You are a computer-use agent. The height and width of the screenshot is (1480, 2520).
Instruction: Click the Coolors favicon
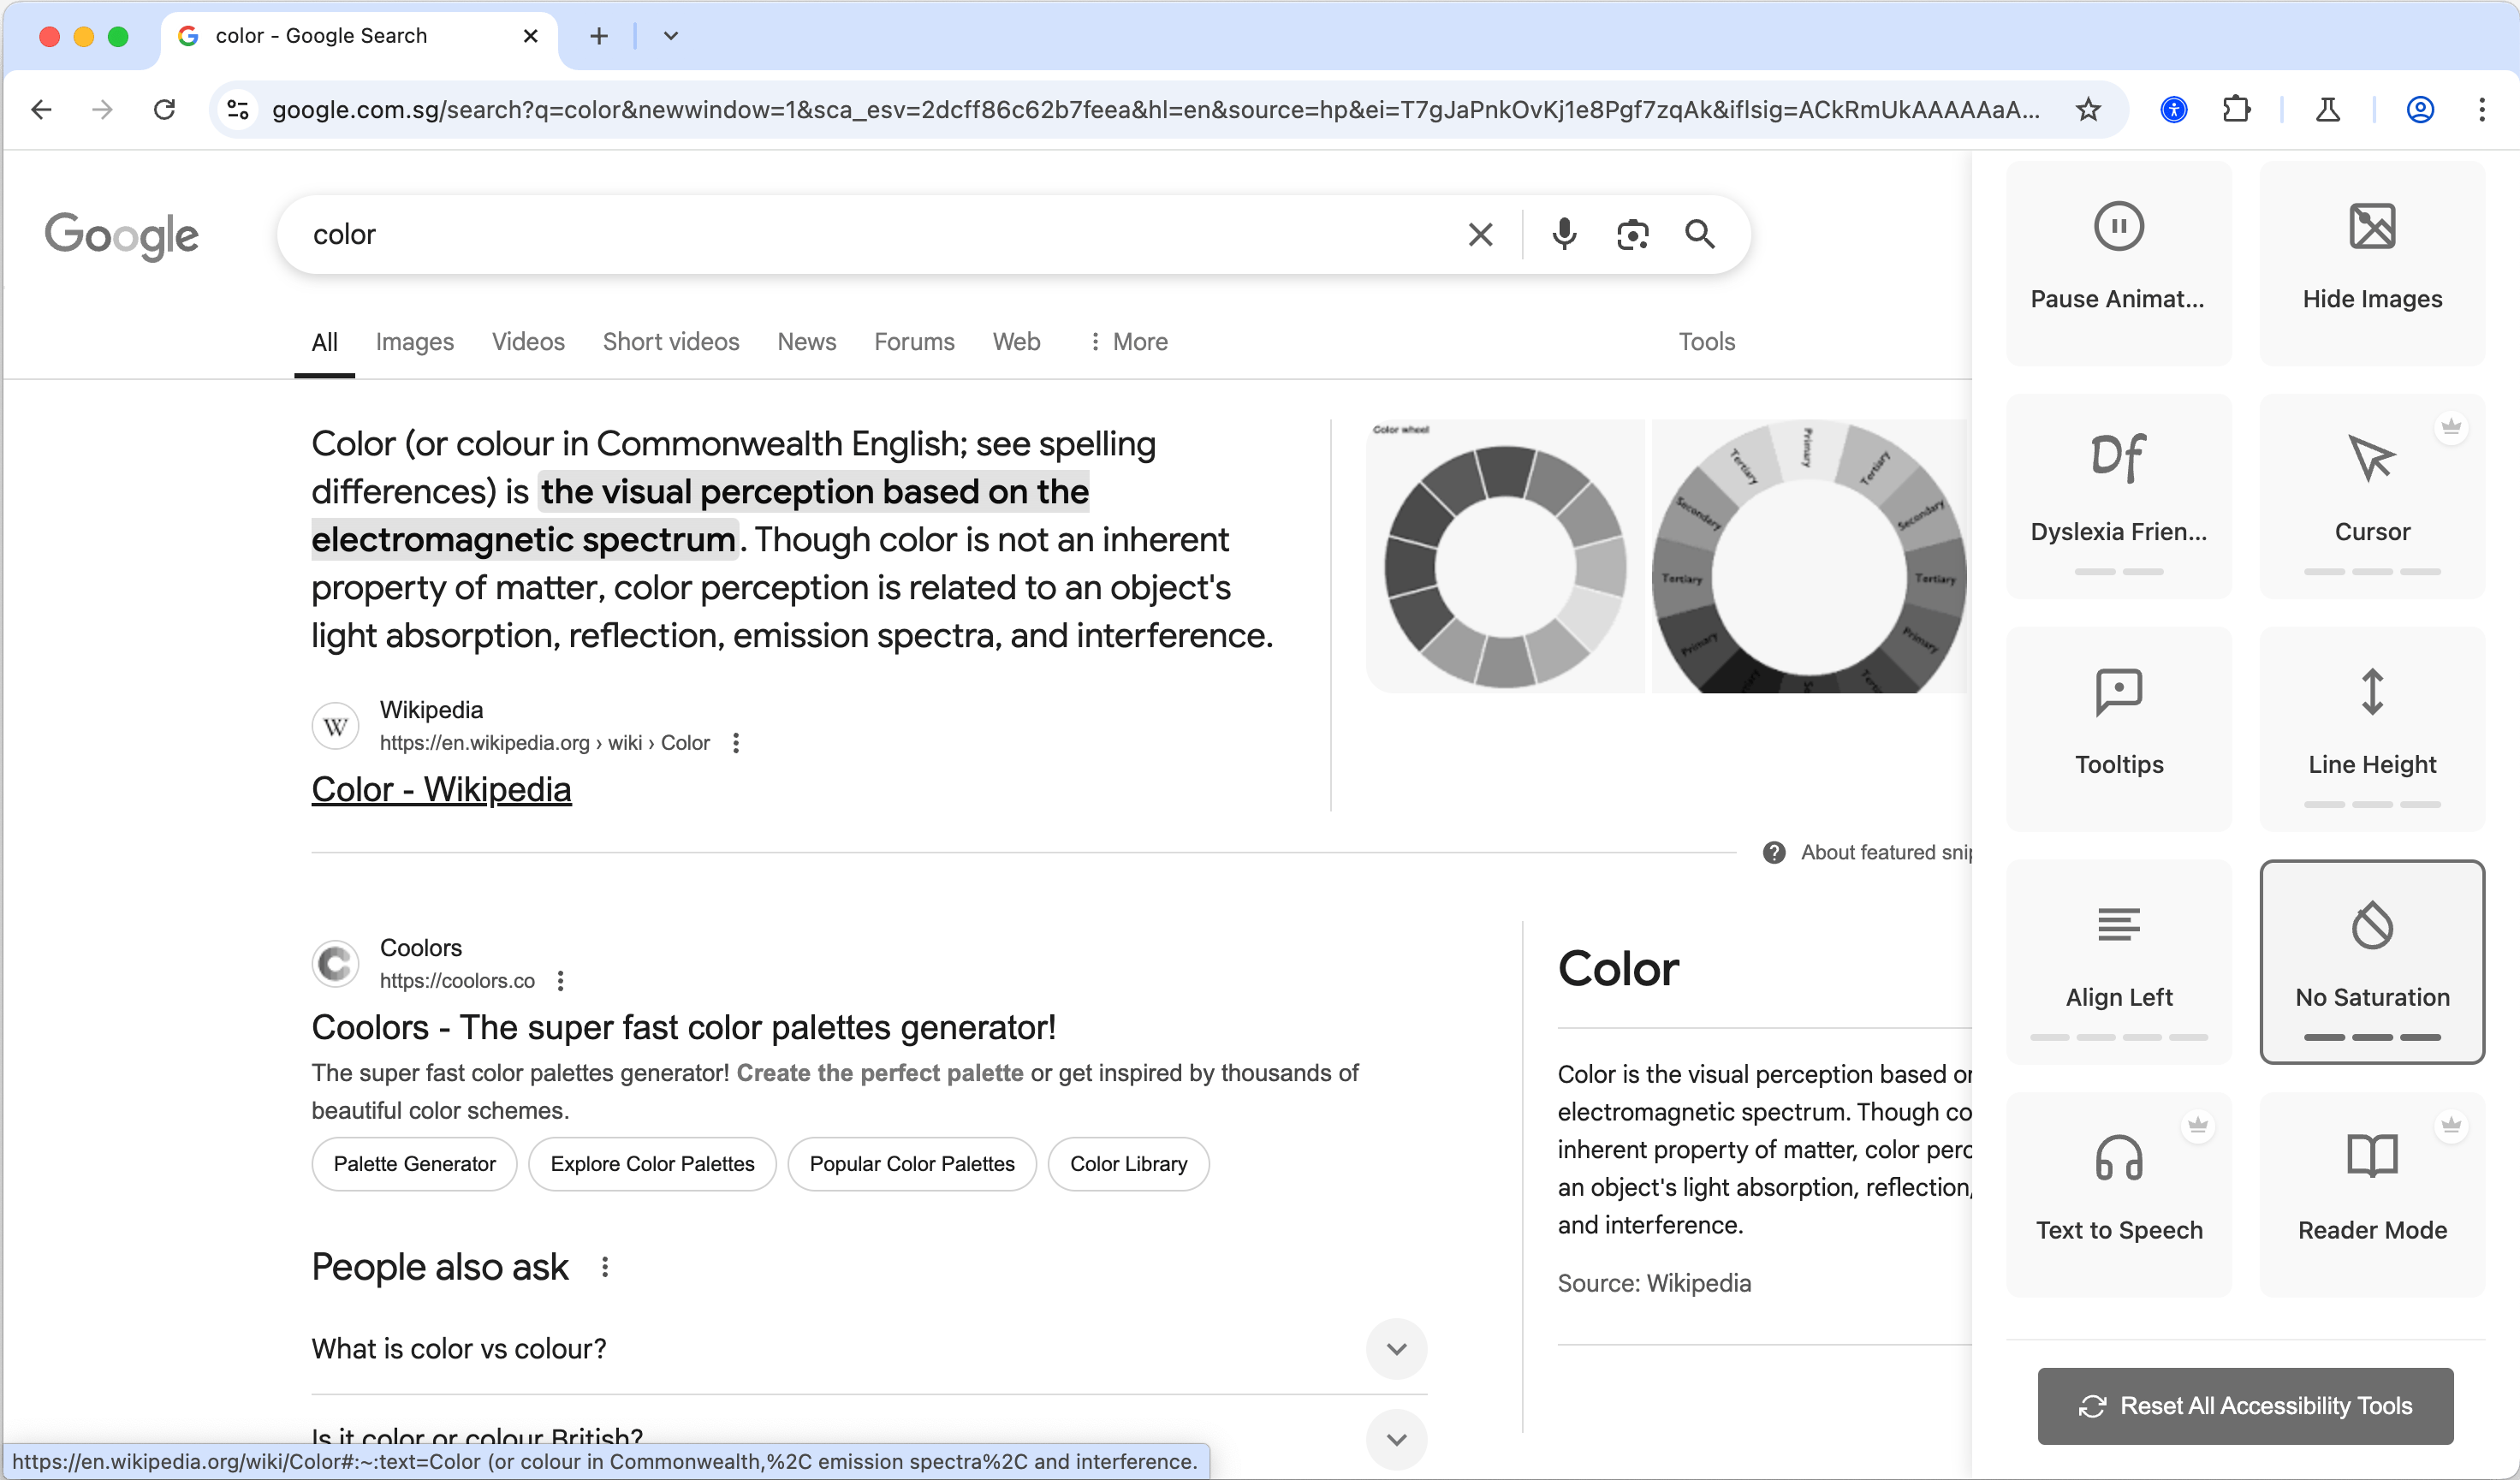(x=336, y=964)
